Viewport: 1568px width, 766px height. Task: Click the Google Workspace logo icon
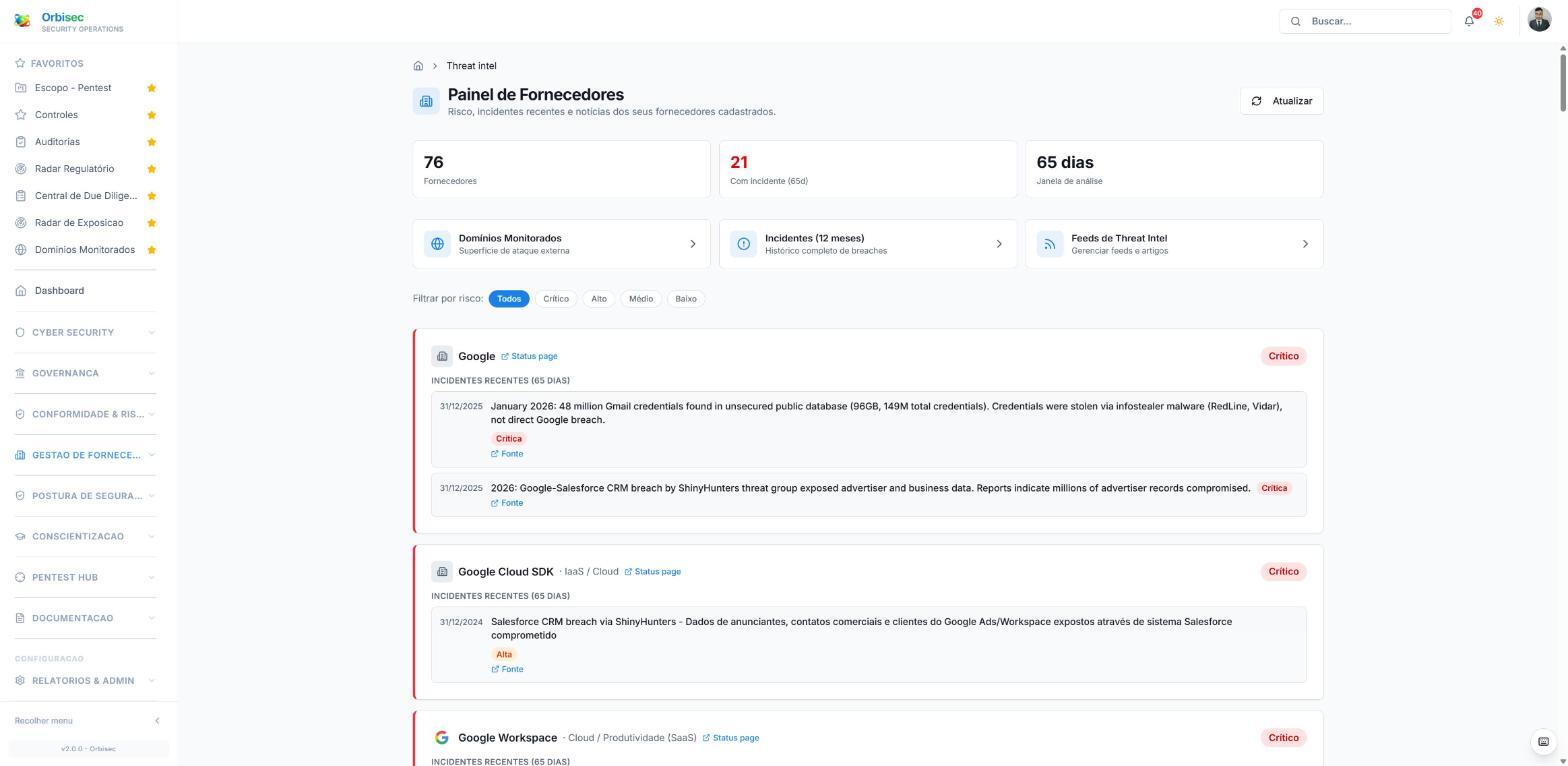coord(442,738)
